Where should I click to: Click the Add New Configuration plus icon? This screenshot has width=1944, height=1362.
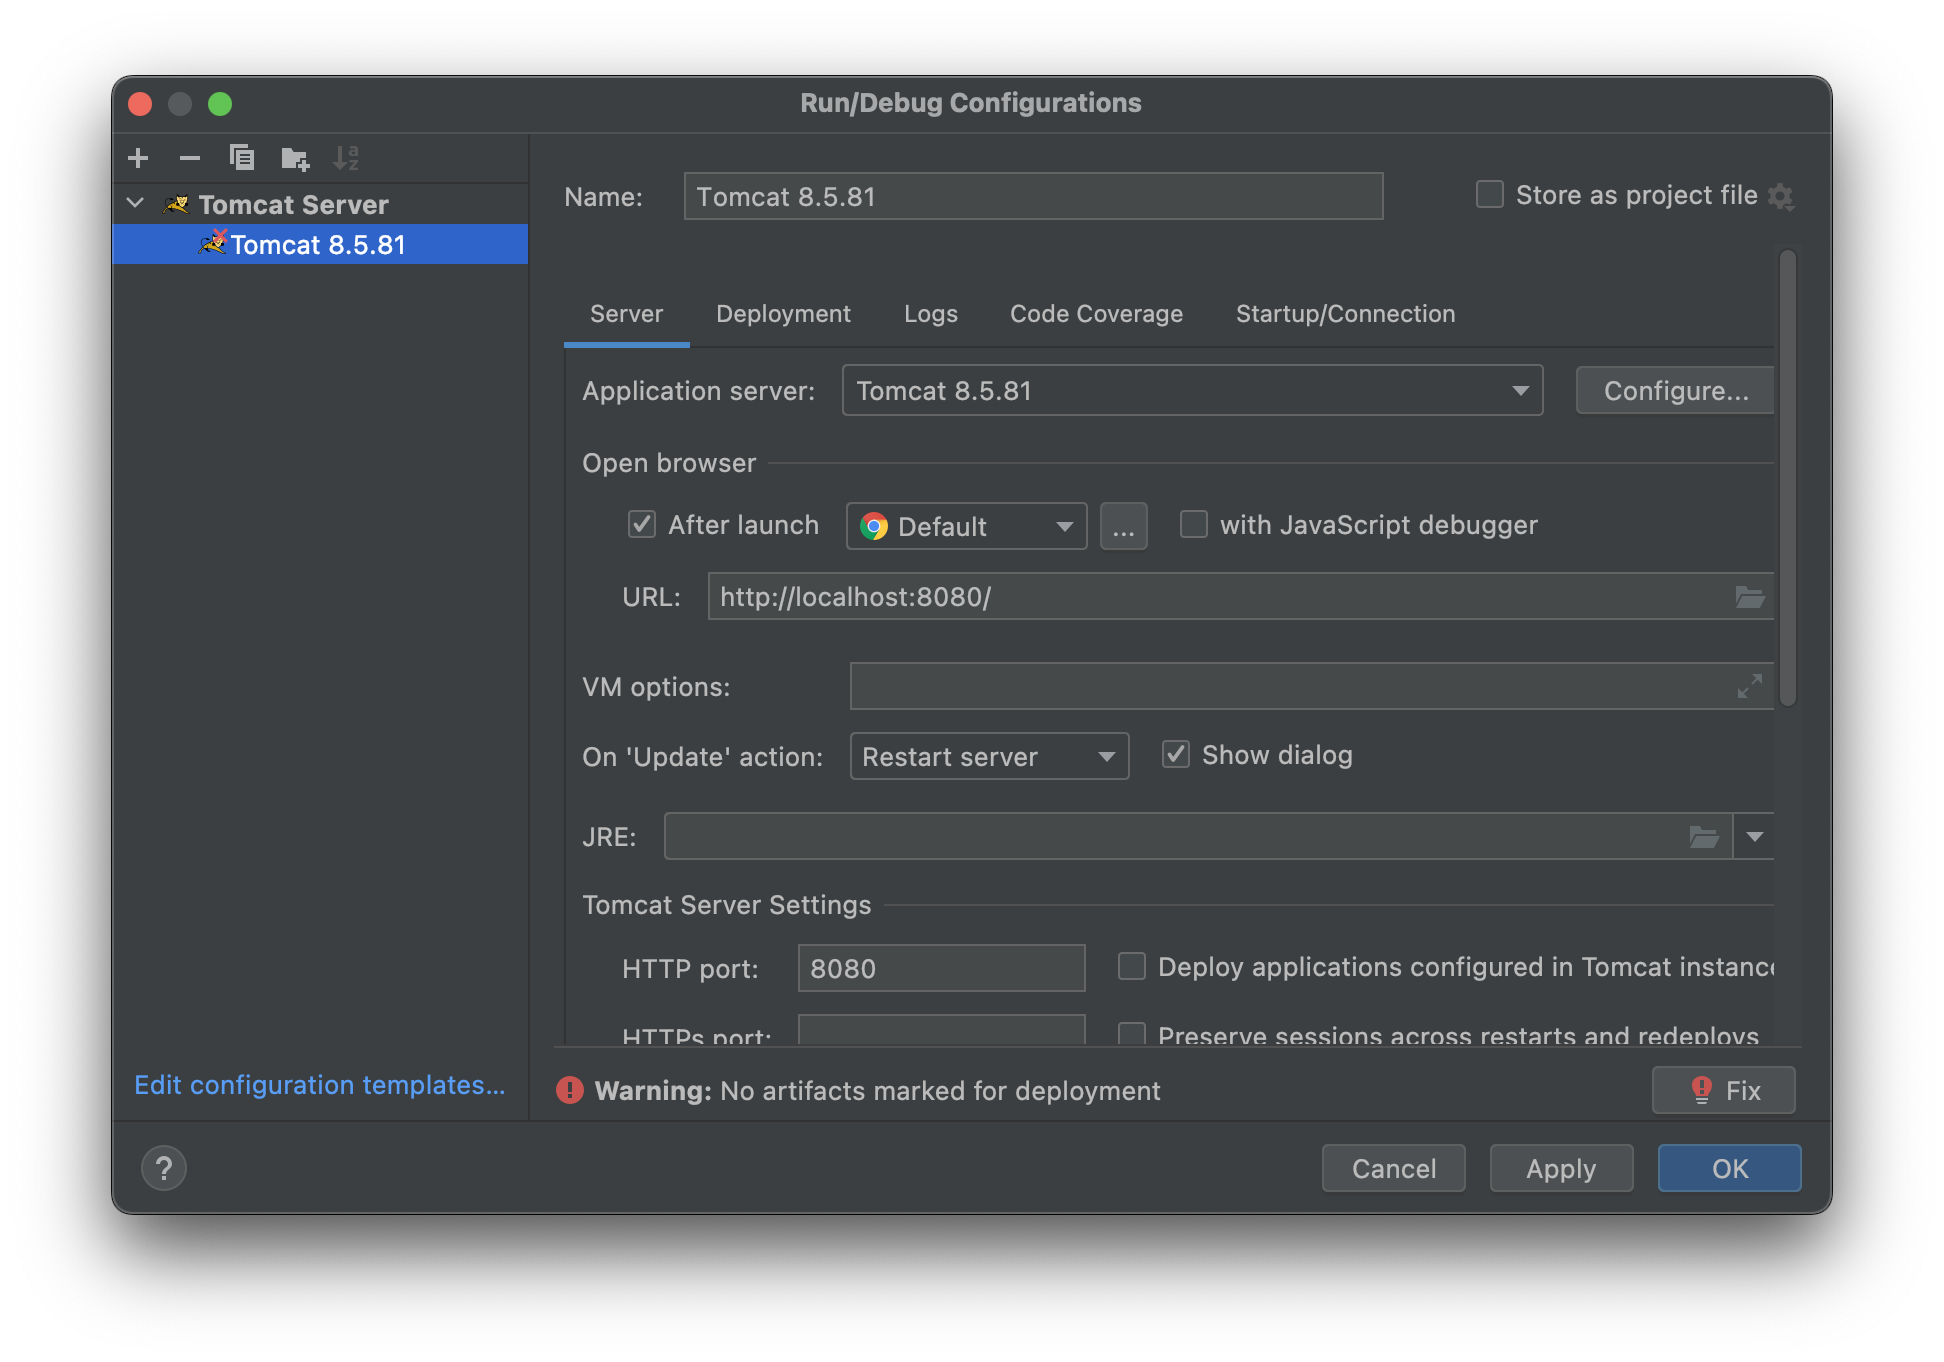point(138,158)
